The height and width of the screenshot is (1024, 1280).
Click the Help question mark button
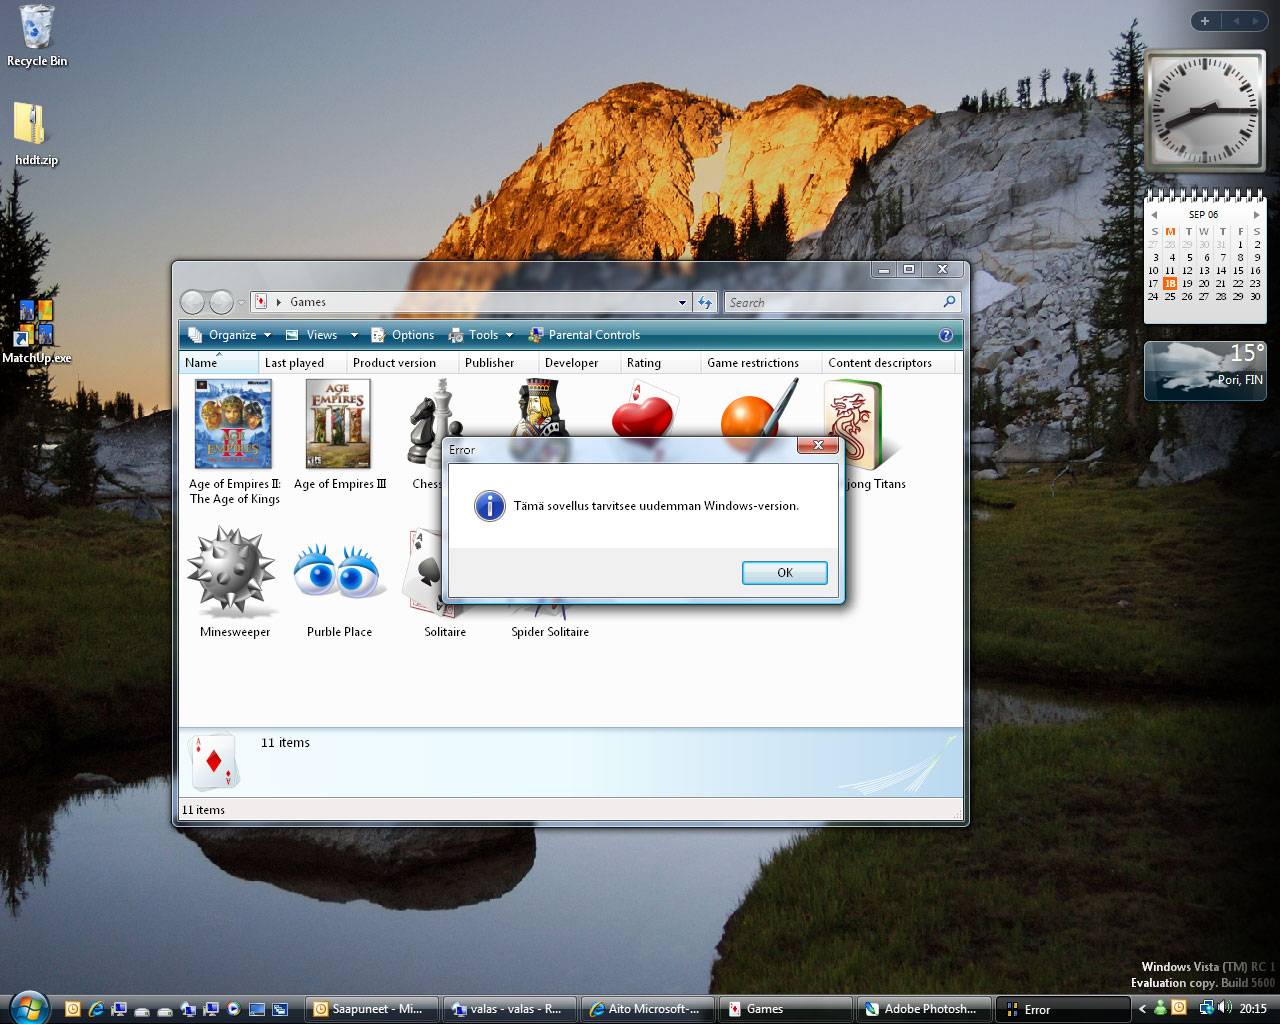click(x=946, y=335)
